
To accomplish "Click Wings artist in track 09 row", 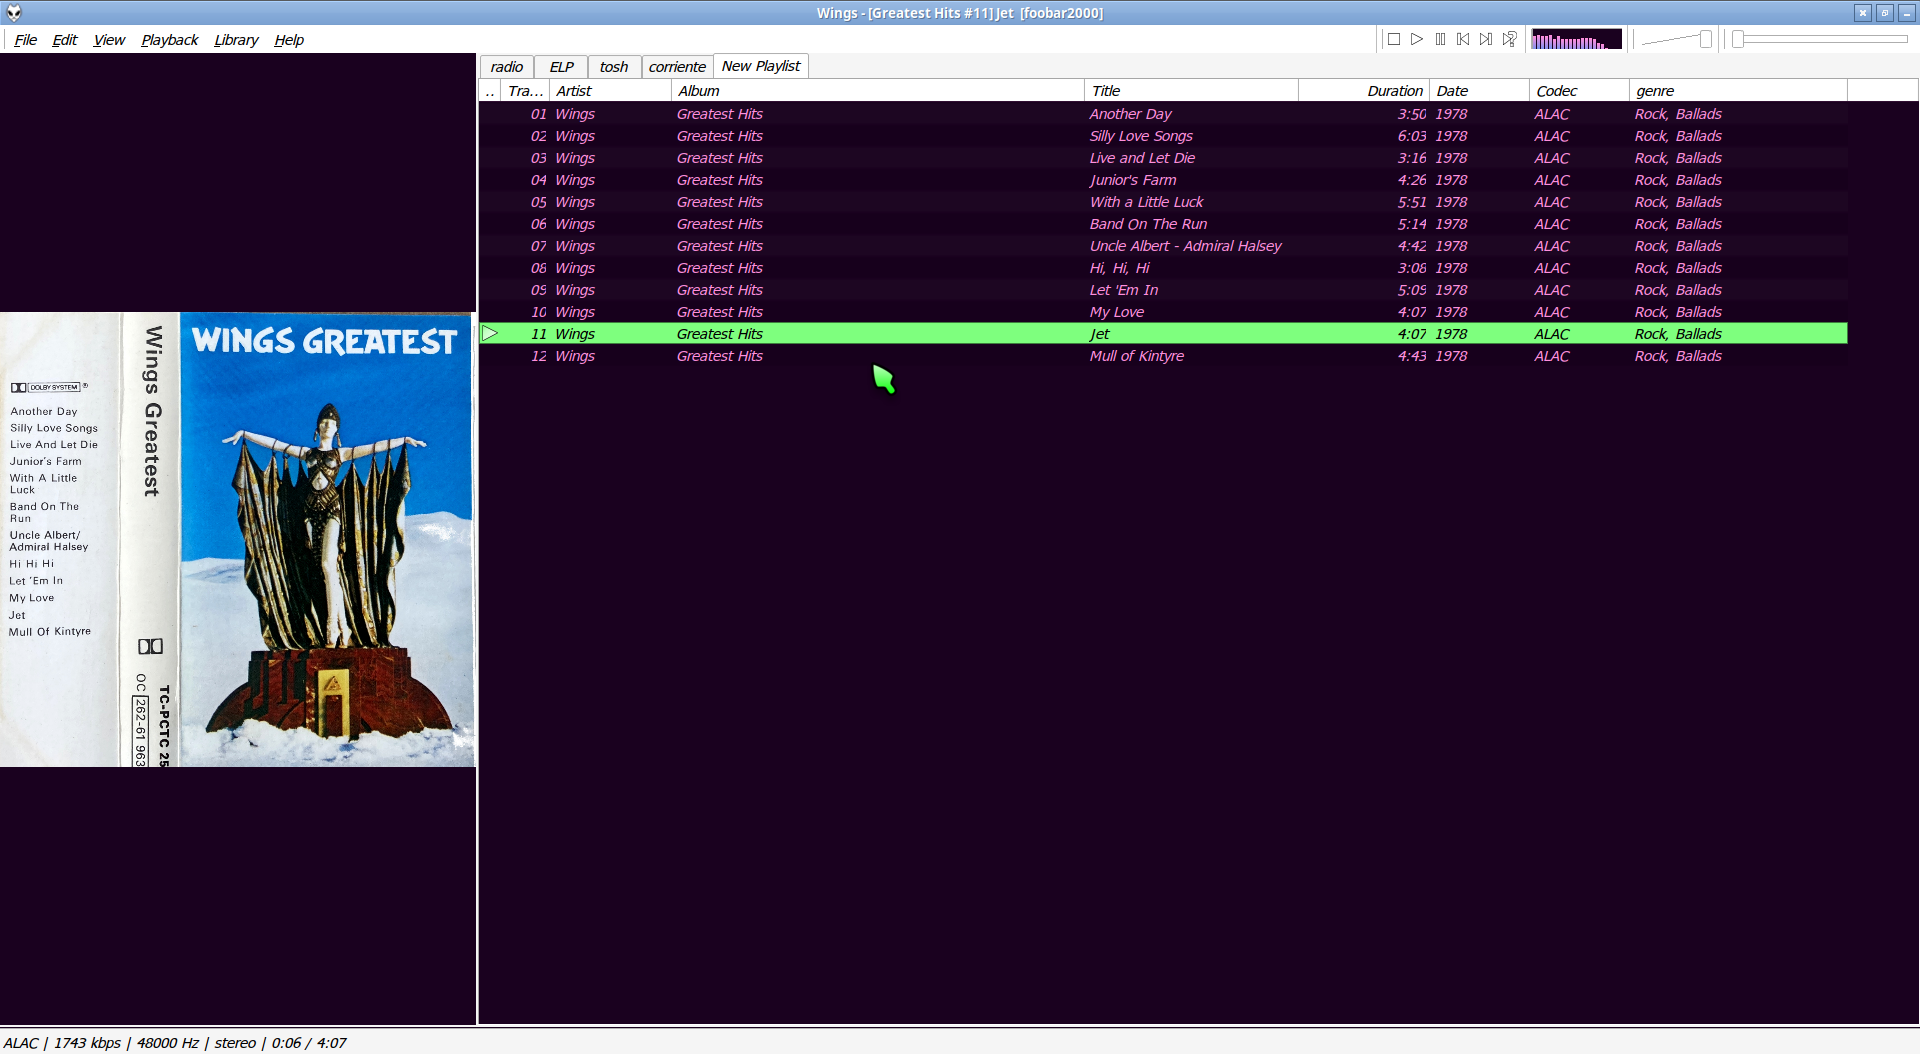I will [x=575, y=290].
